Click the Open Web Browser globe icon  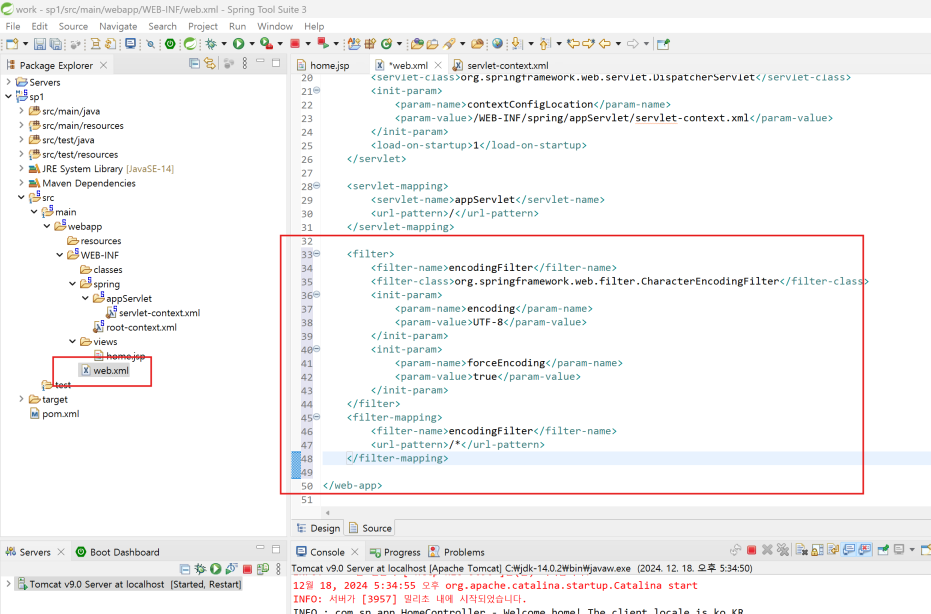pos(498,44)
